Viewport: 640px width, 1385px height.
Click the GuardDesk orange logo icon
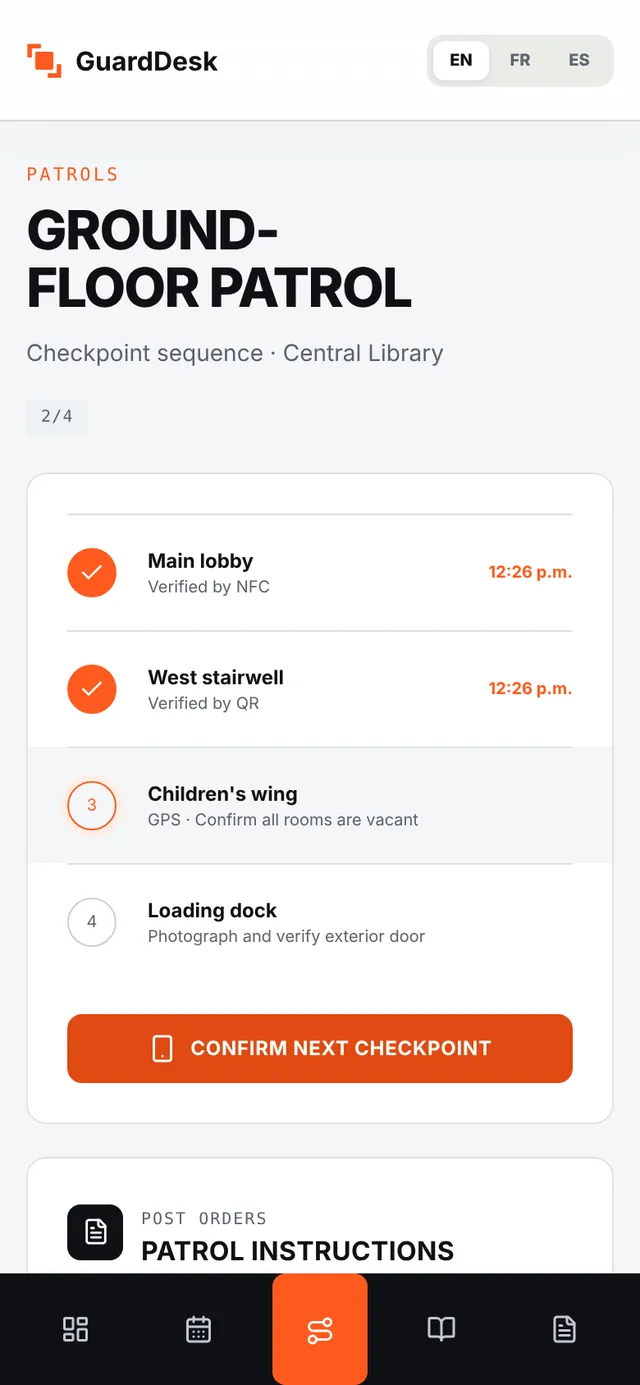tap(44, 60)
